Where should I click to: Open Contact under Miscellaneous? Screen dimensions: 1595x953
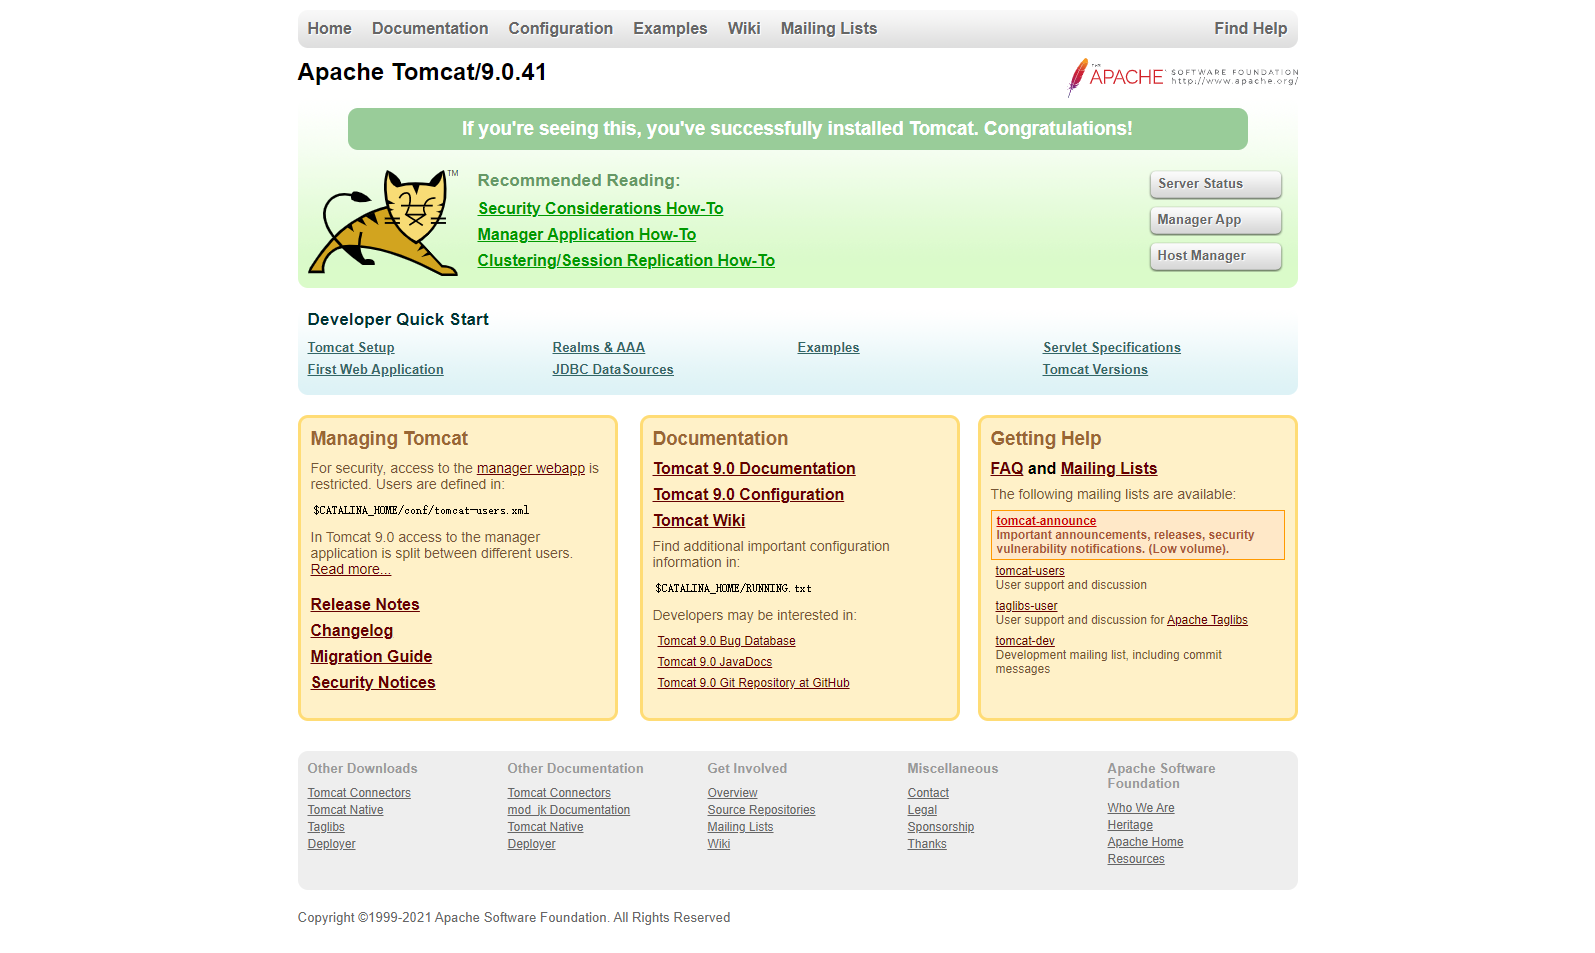[x=928, y=793]
